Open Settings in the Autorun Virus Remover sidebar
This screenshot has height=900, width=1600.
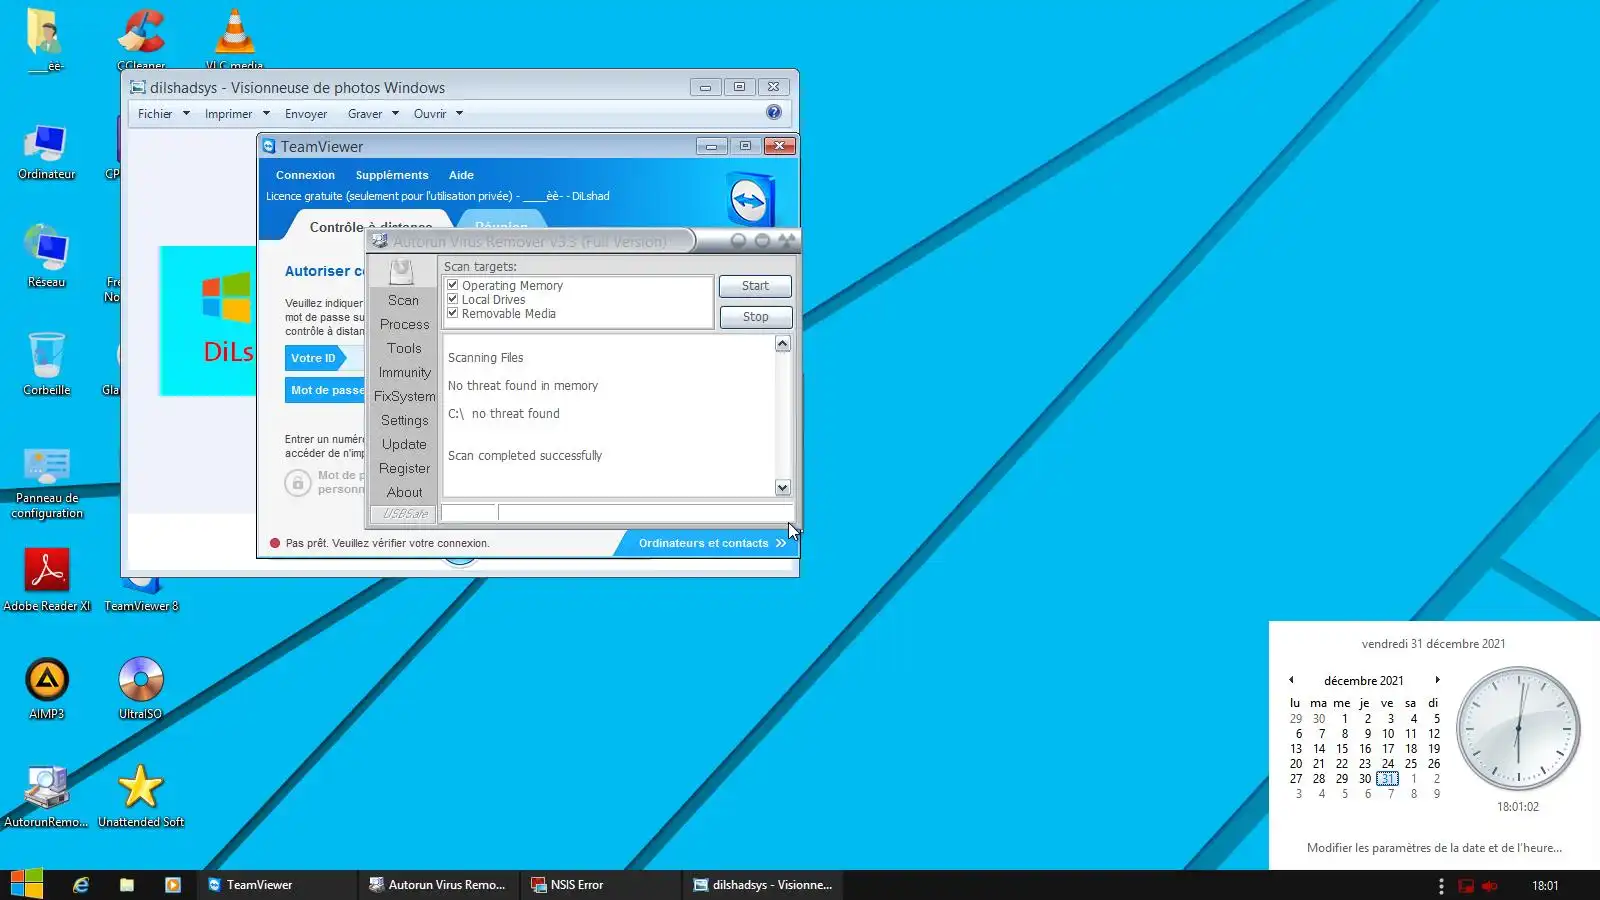coord(404,420)
